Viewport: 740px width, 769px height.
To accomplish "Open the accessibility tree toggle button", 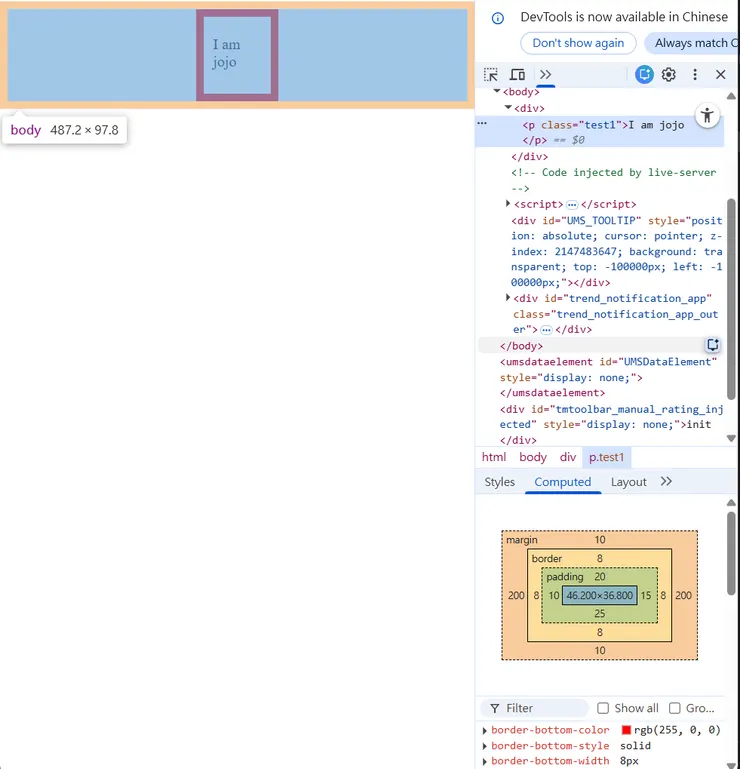I will coord(707,116).
